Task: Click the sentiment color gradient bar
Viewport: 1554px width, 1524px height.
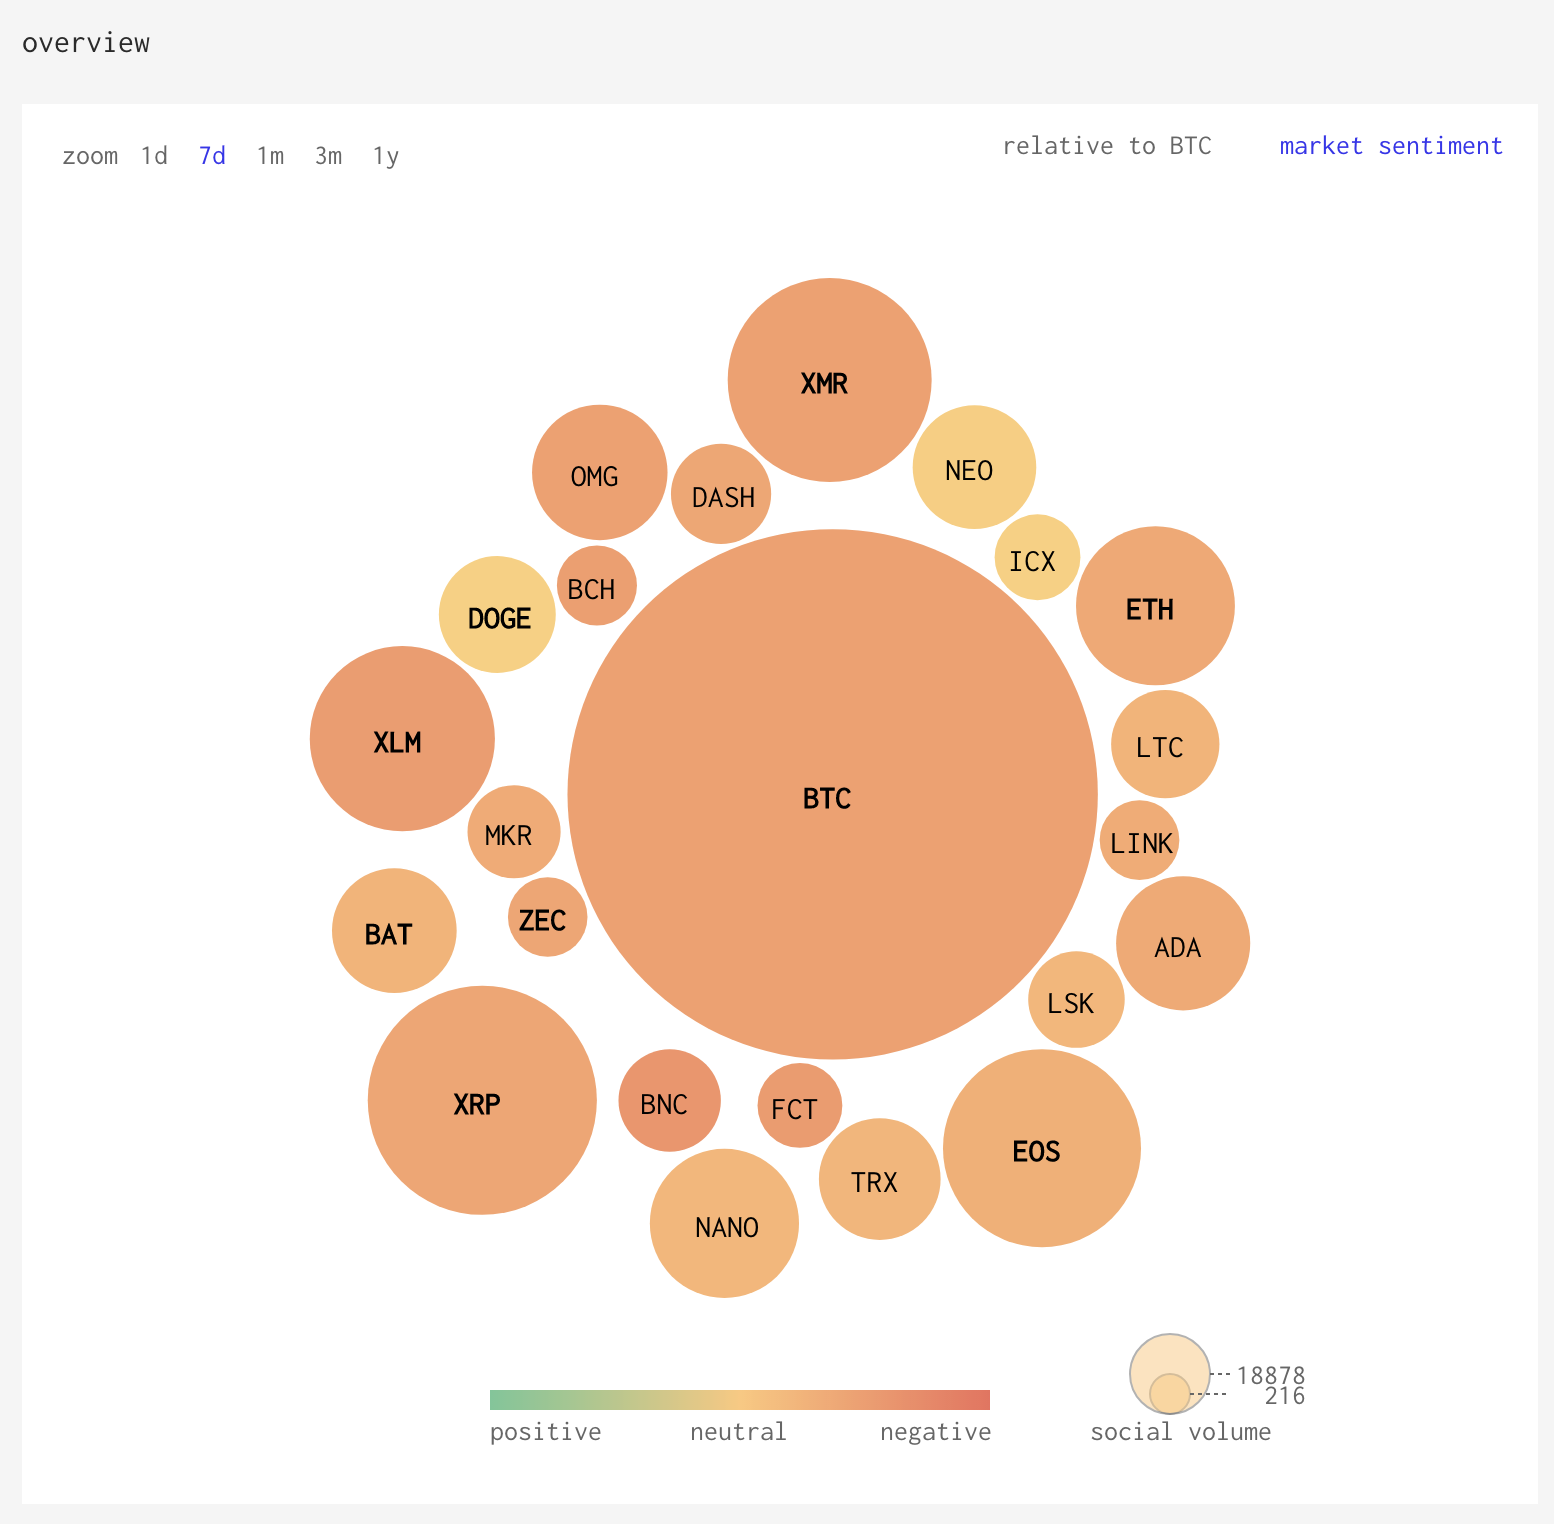Action: tap(740, 1399)
